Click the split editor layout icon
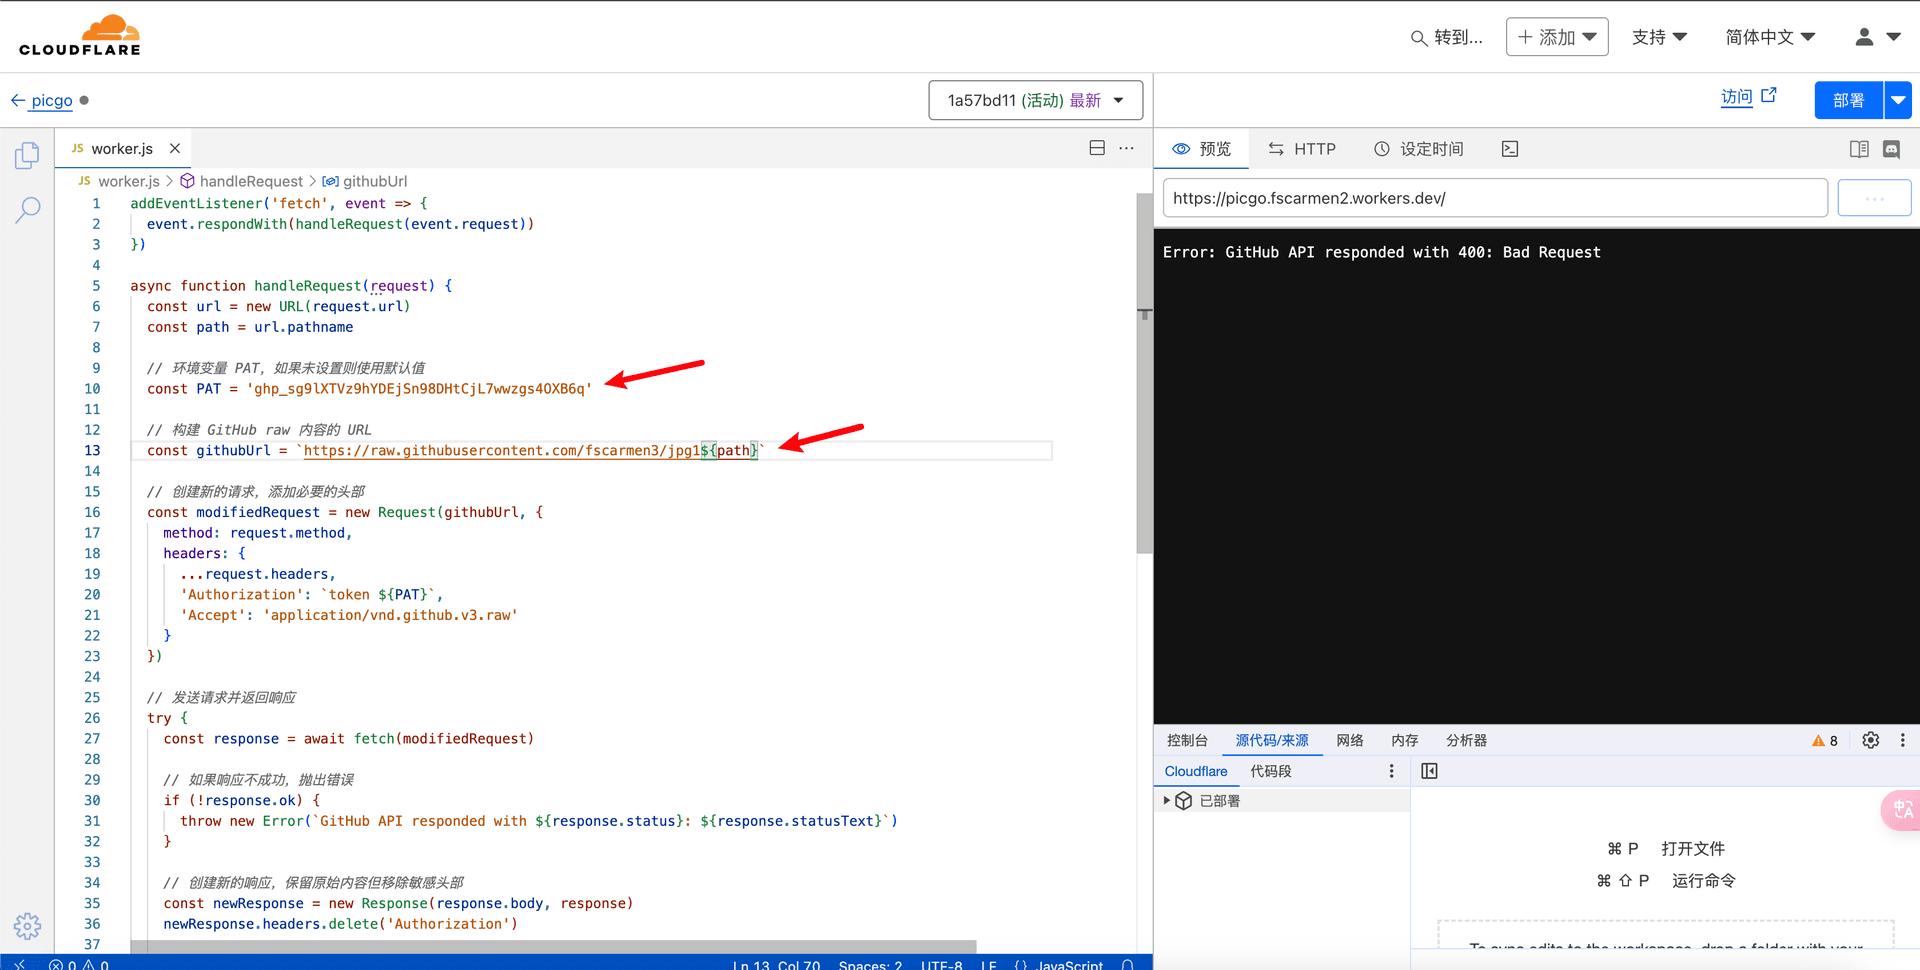Image resolution: width=1920 pixels, height=970 pixels. click(1097, 148)
